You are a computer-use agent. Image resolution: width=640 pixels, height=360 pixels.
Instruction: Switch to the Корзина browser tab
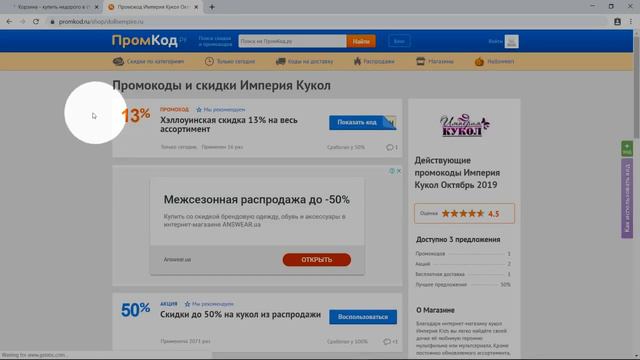coord(53,7)
